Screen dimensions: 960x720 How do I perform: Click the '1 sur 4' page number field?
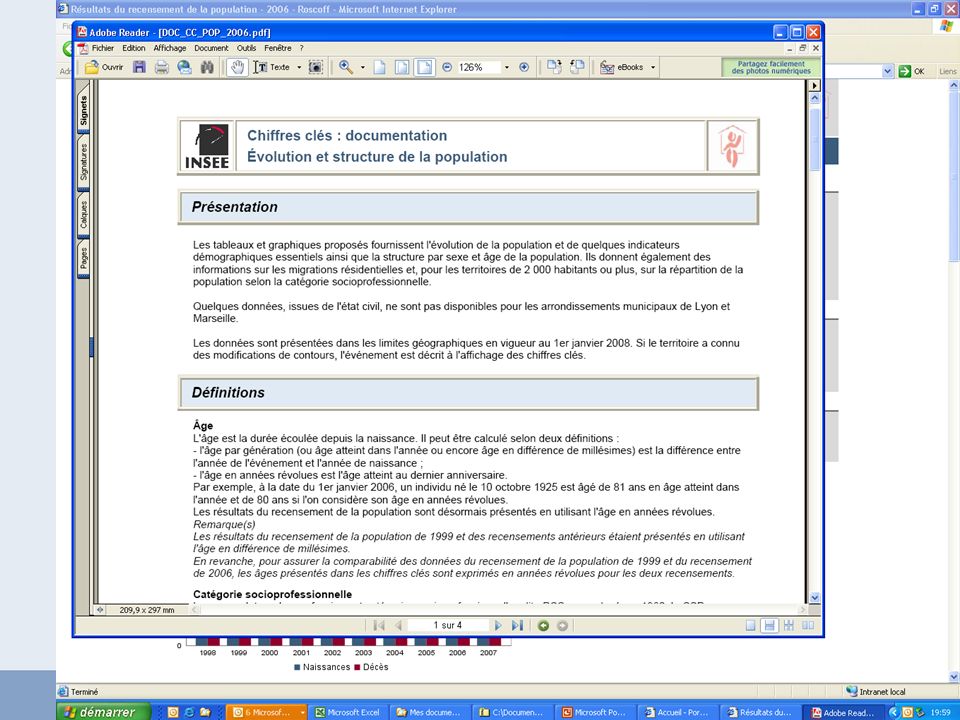point(448,625)
